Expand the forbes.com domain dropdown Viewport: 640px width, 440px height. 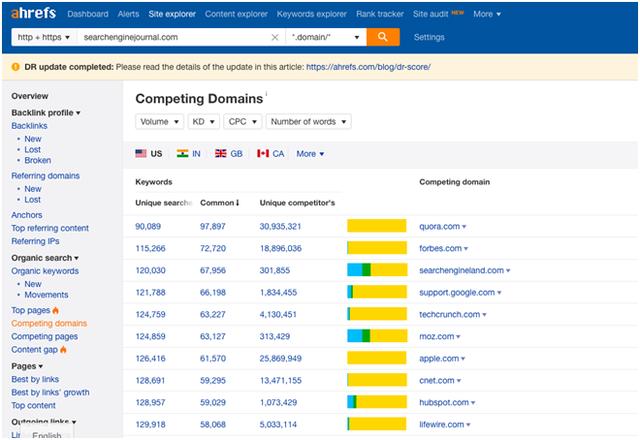[x=466, y=249]
